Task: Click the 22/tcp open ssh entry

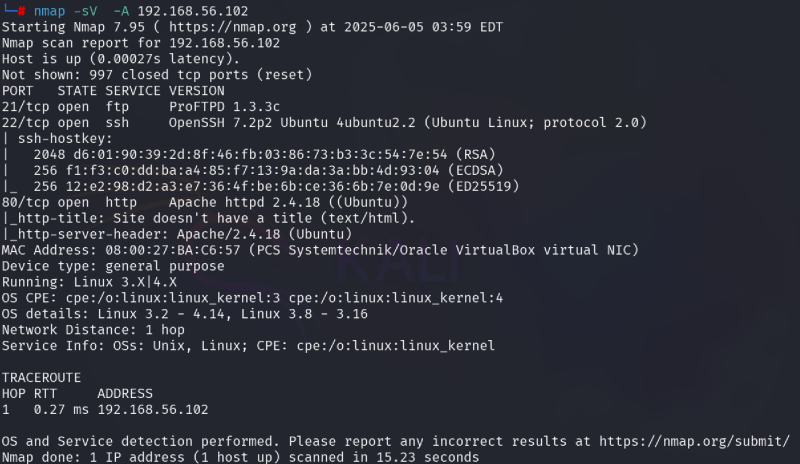Action: [x=65, y=123]
